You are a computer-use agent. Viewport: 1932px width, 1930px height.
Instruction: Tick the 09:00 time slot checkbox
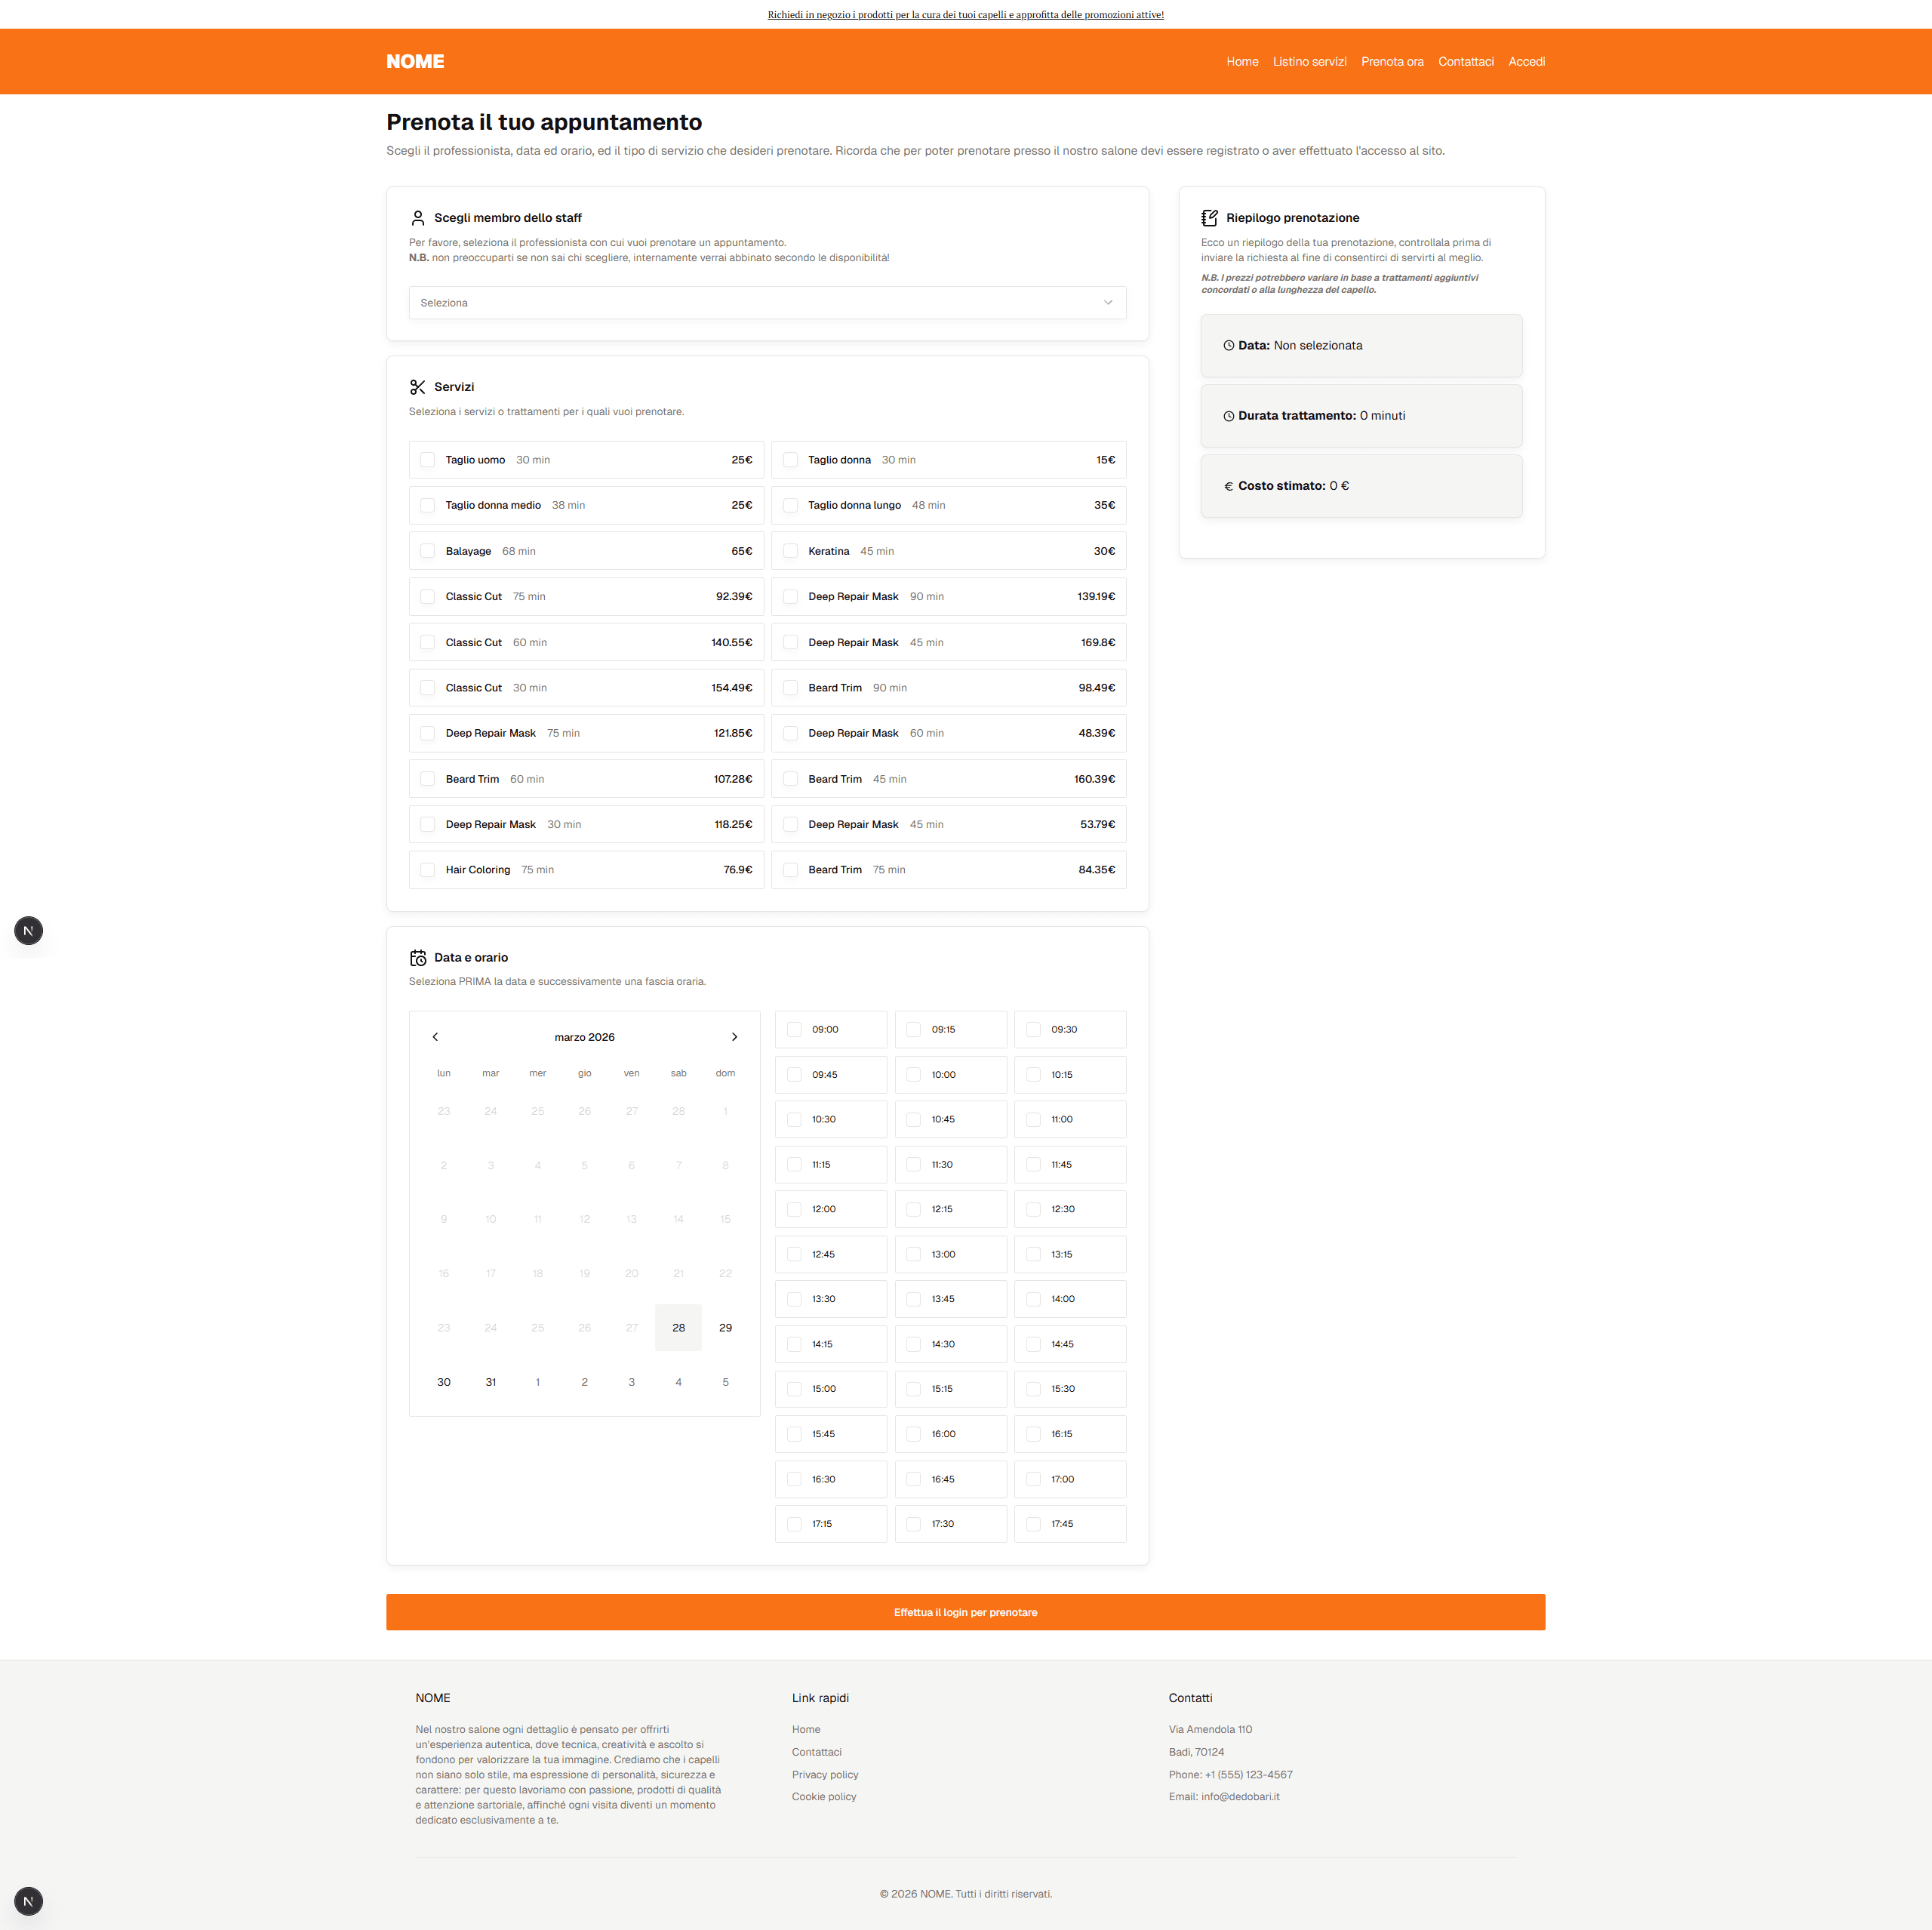(794, 1029)
